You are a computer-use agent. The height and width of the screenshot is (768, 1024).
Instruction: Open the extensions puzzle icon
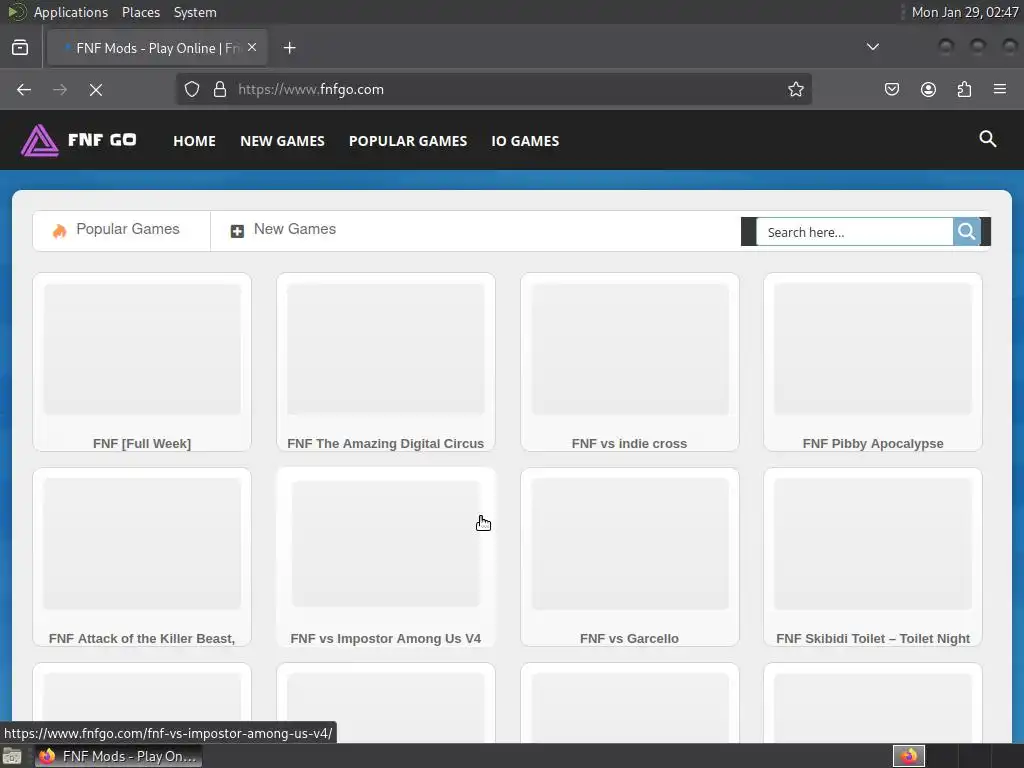(x=964, y=89)
